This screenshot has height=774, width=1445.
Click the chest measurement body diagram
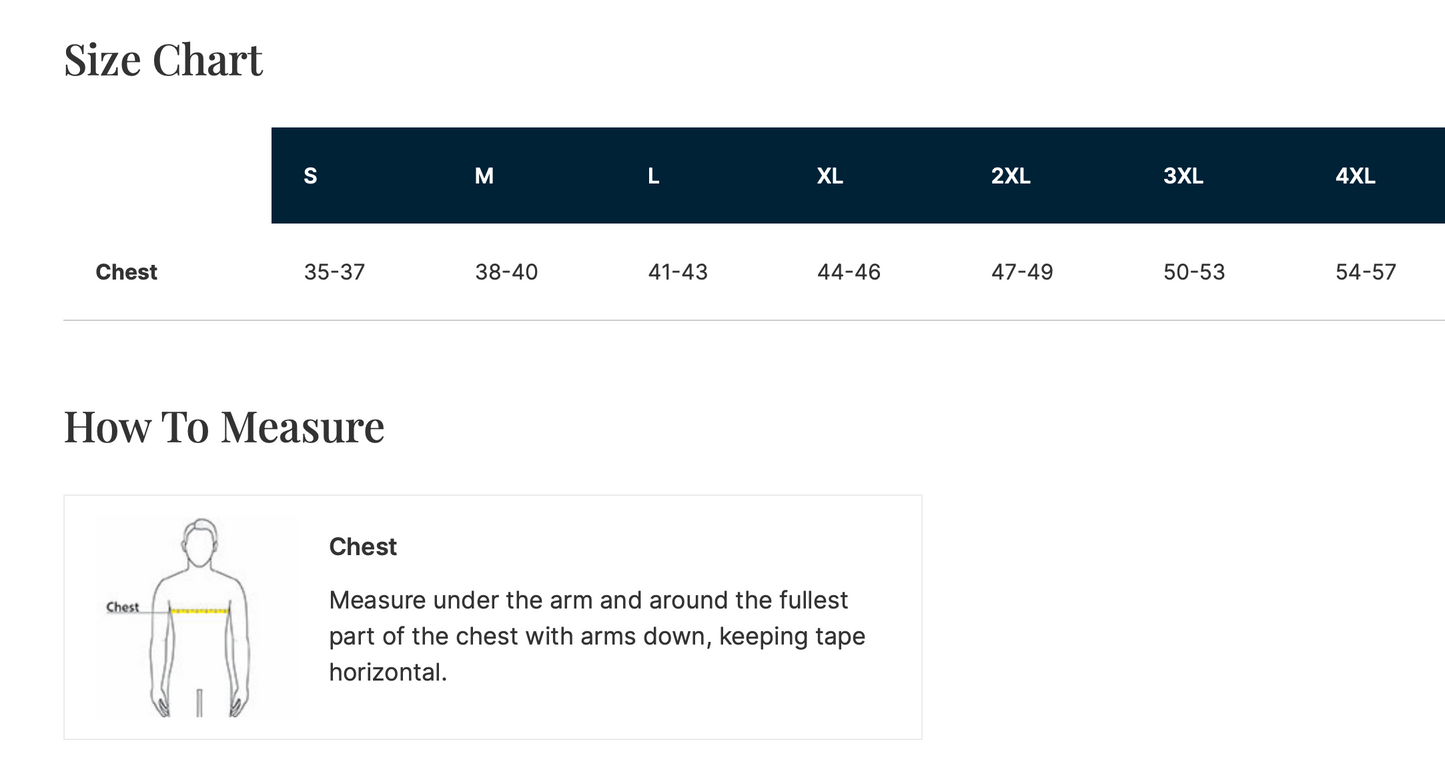[198, 617]
